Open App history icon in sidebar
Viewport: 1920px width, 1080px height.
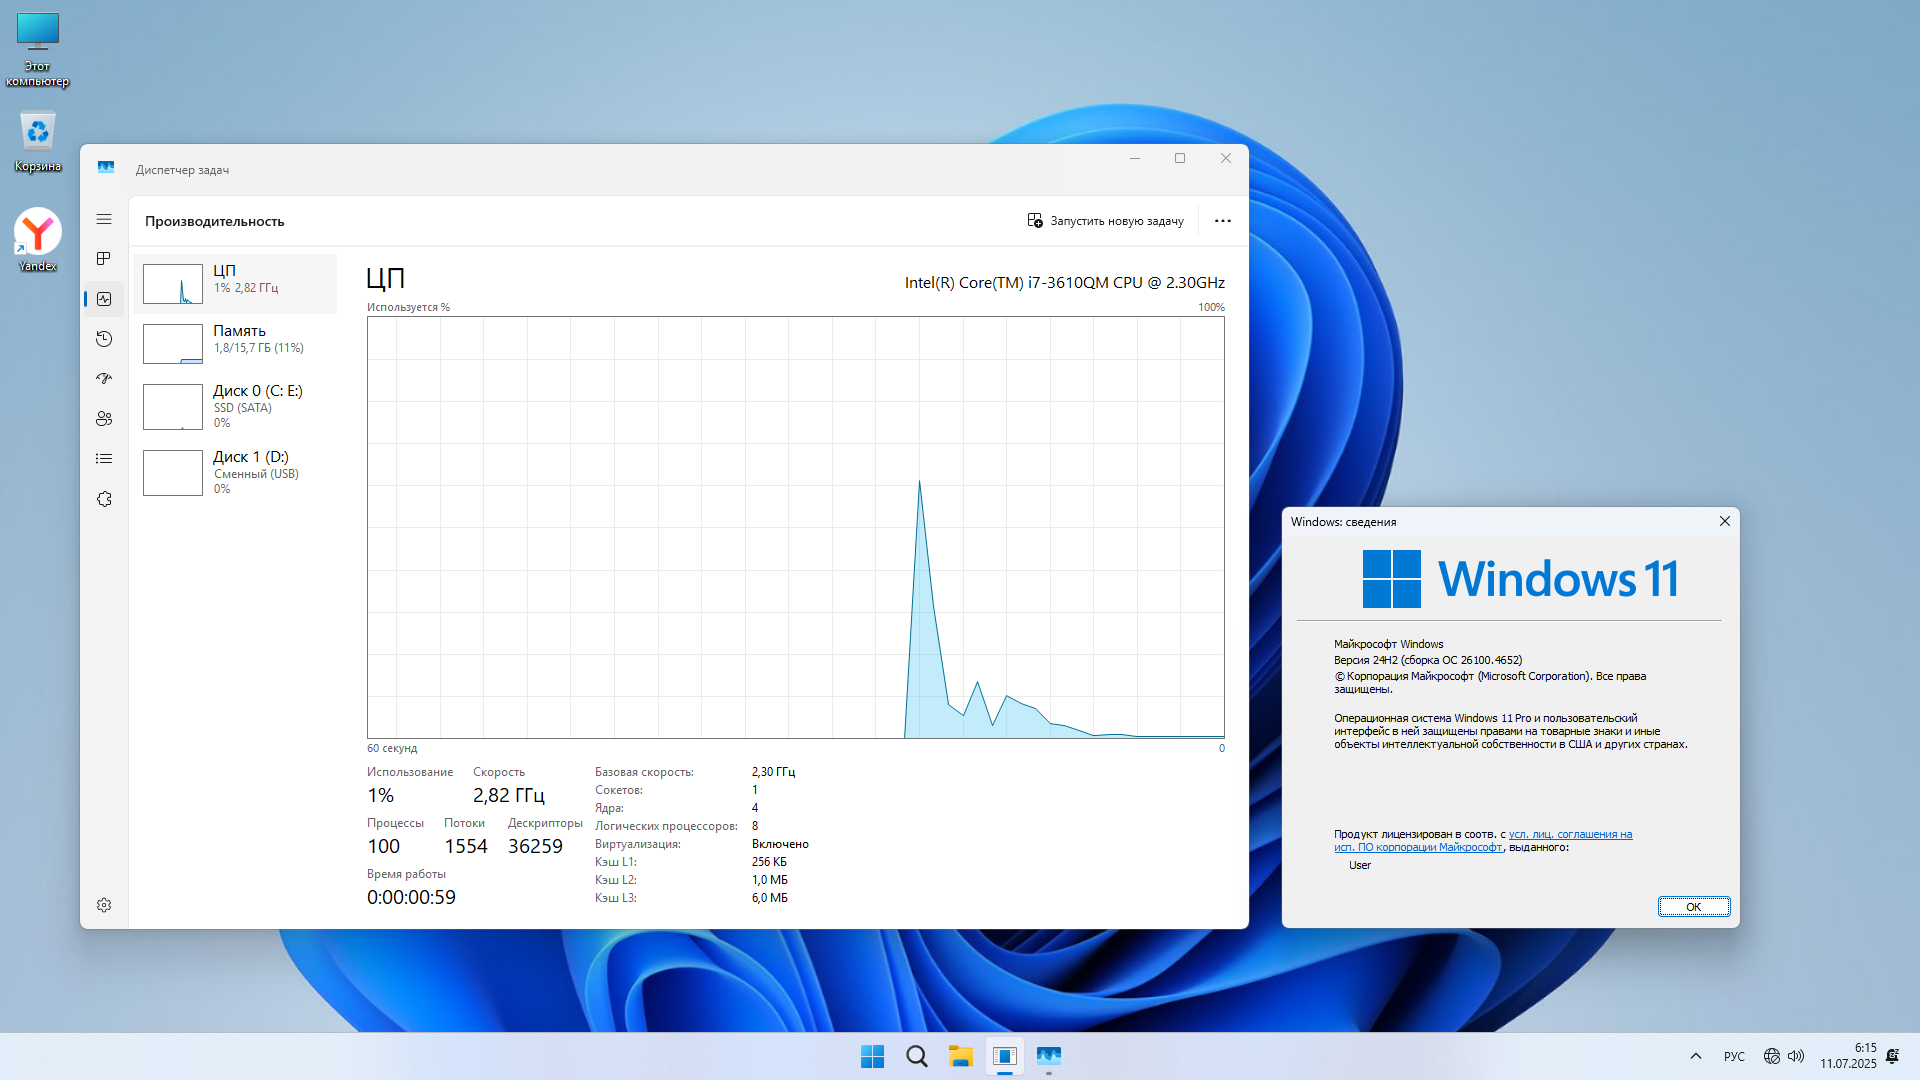click(x=104, y=339)
